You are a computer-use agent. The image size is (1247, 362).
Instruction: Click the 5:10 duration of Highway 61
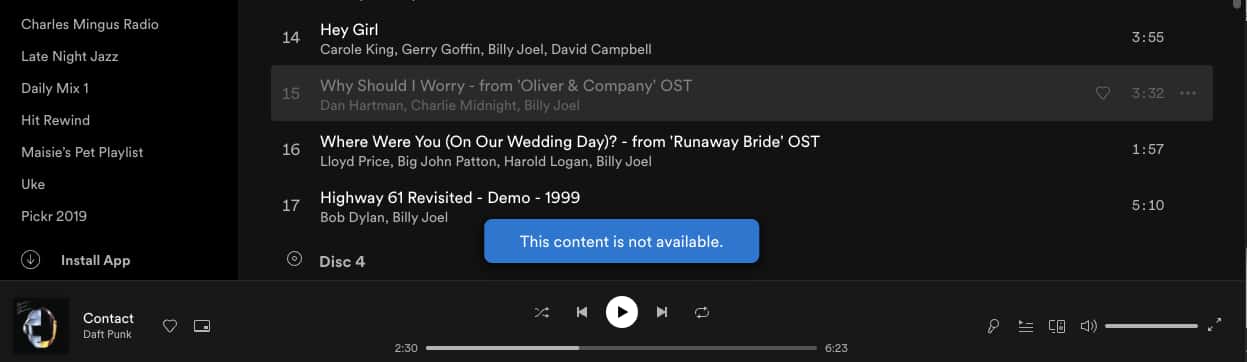pyautogui.click(x=1147, y=205)
